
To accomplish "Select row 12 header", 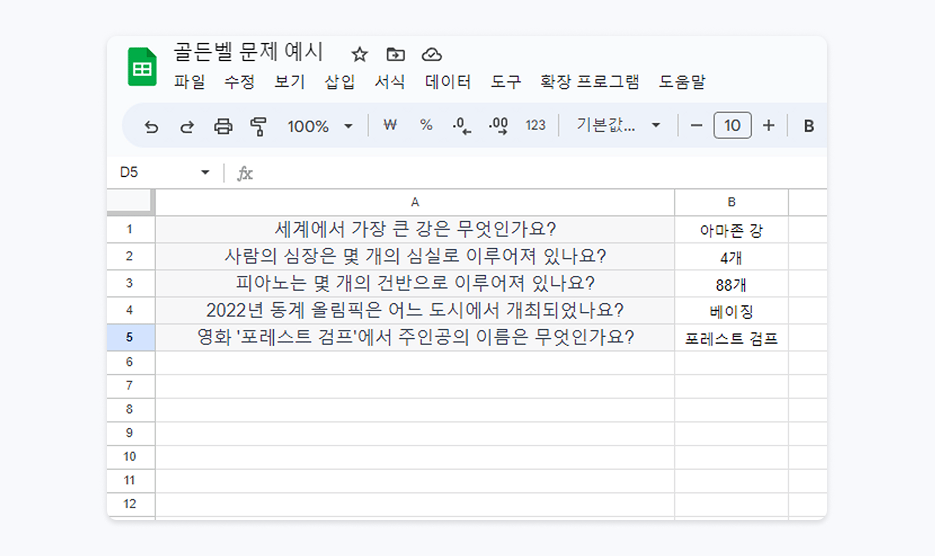I will 130,504.
